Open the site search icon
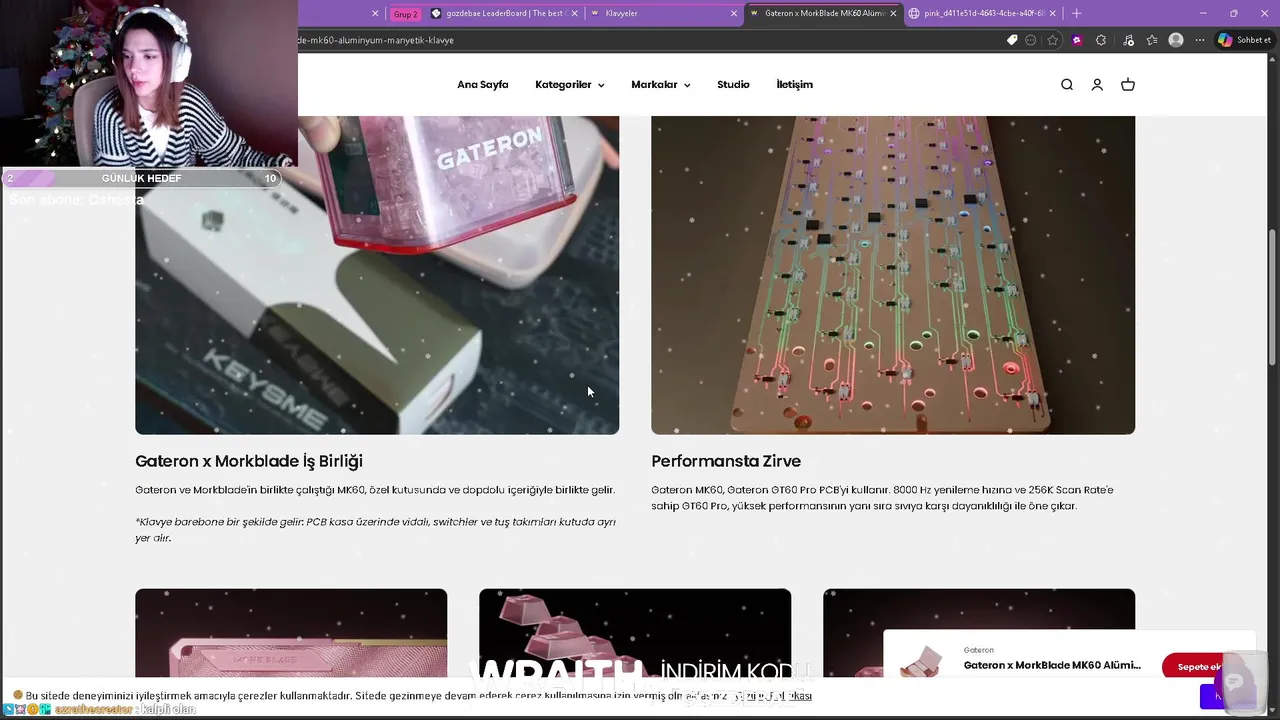The height and width of the screenshot is (720, 1280). pyautogui.click(x=1067, y=85)
